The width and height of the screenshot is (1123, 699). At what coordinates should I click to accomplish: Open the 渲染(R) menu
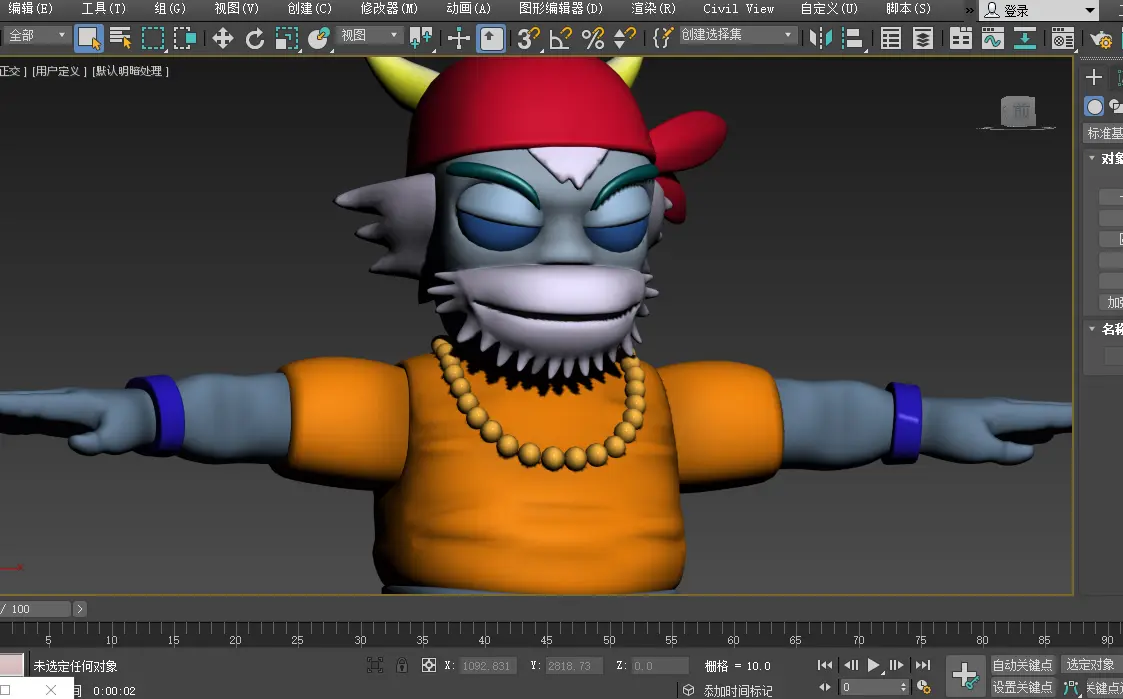click(x=653, y=9)
